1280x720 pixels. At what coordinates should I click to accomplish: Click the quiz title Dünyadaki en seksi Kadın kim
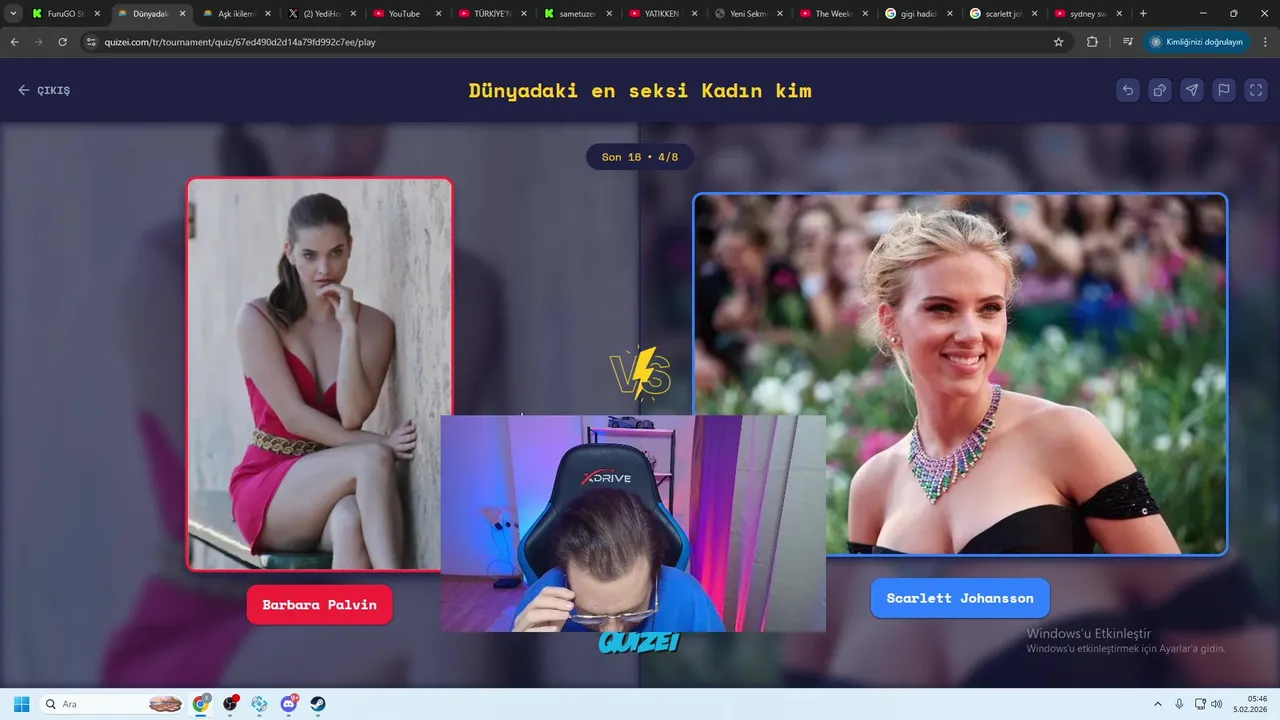640,90
